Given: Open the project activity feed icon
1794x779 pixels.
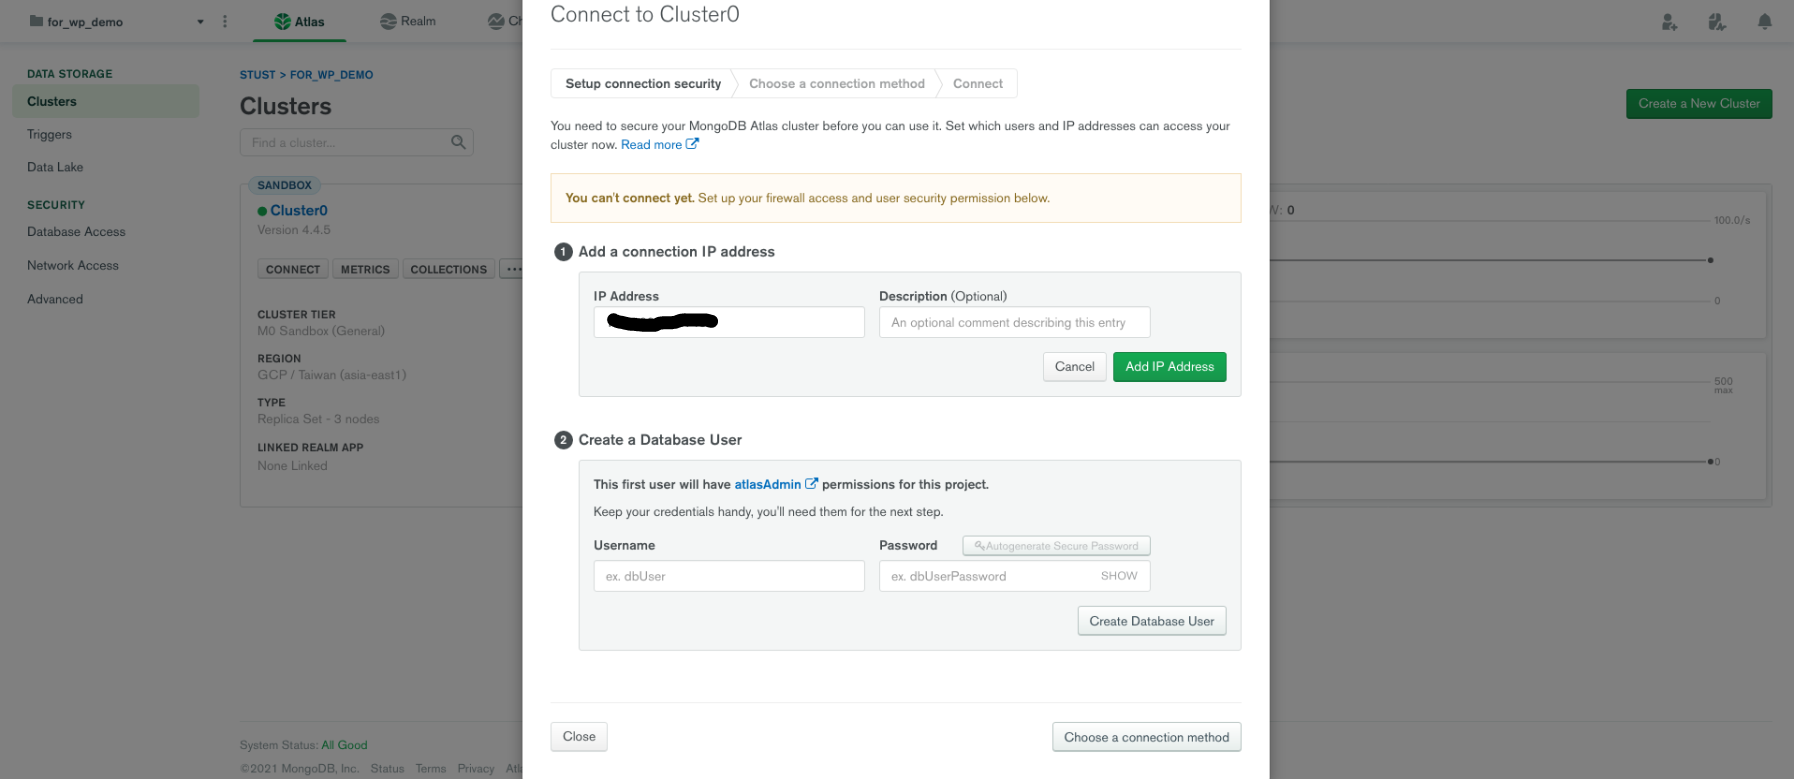Looking at the screenshot, I should [1717, 22].
